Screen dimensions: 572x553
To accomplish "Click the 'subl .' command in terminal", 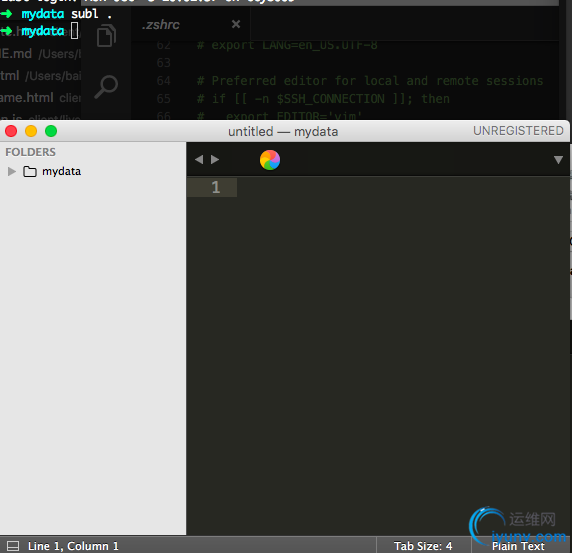I will coord(91,14).
